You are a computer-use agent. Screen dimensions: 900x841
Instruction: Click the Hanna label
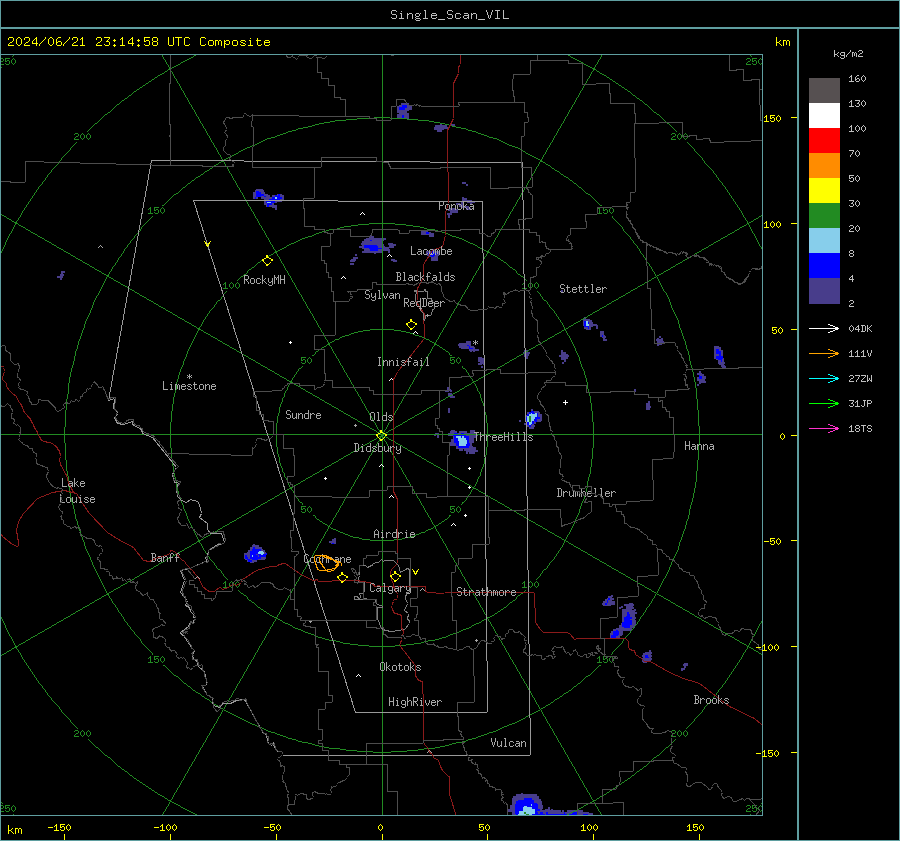(x=699, y=446)
